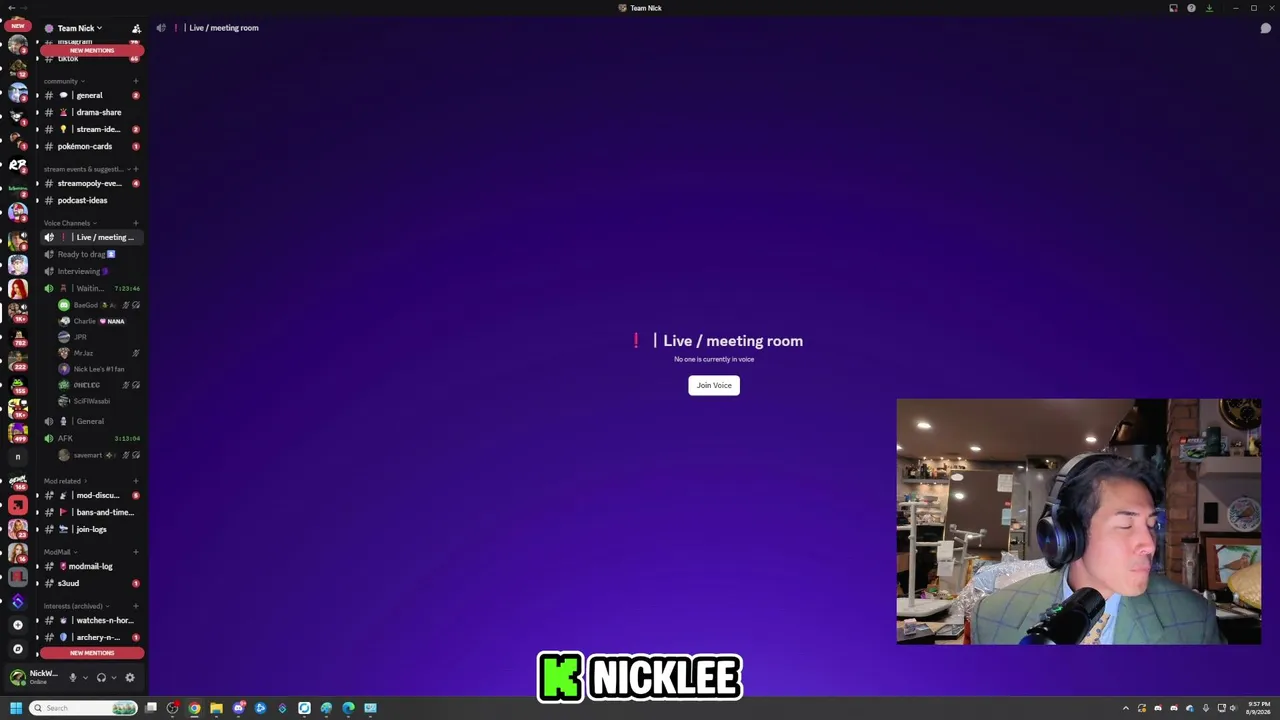The height and width of the screenshot is (720, 1280).
Task: Jump to the lower New Mentions banner
Action: [92, 653]
